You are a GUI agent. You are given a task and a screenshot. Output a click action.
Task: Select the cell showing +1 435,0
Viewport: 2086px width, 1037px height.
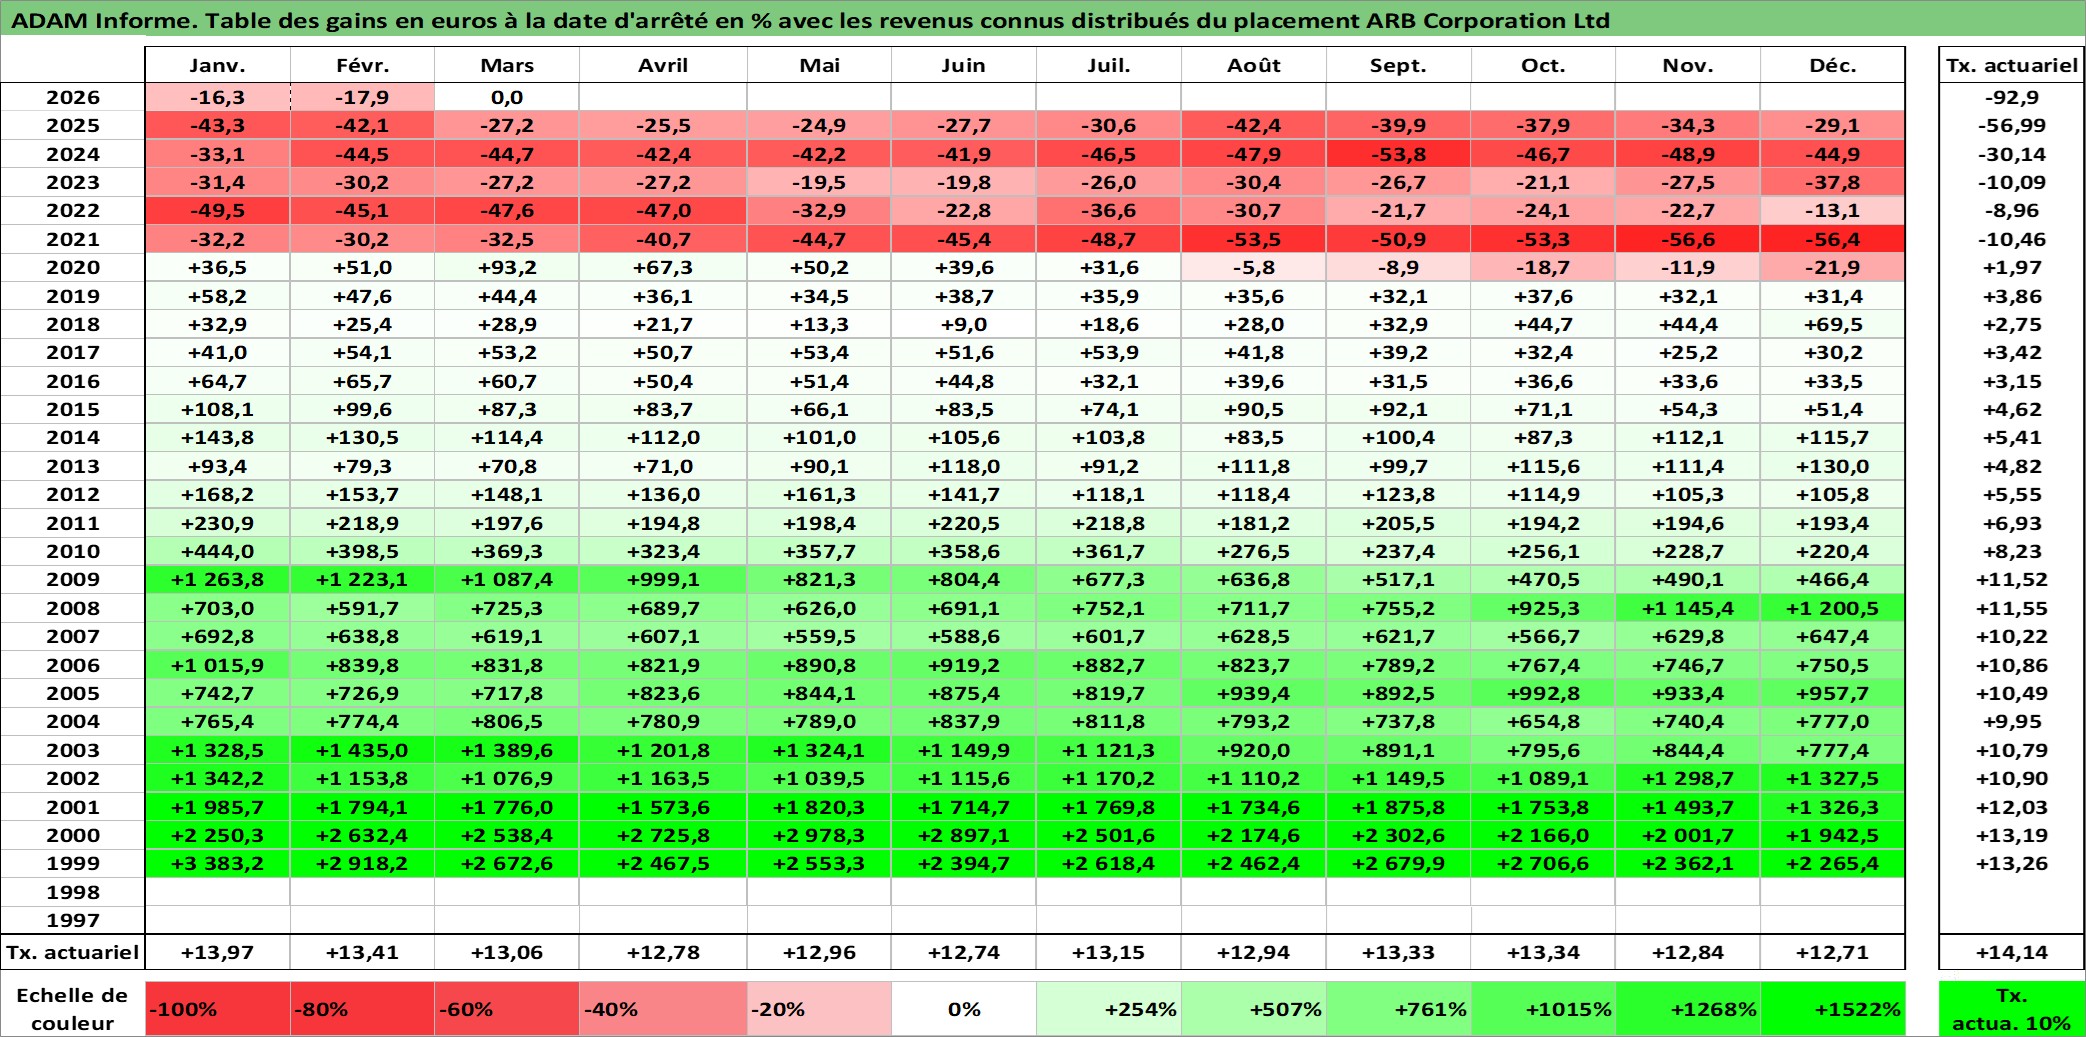tap(362, 750)
